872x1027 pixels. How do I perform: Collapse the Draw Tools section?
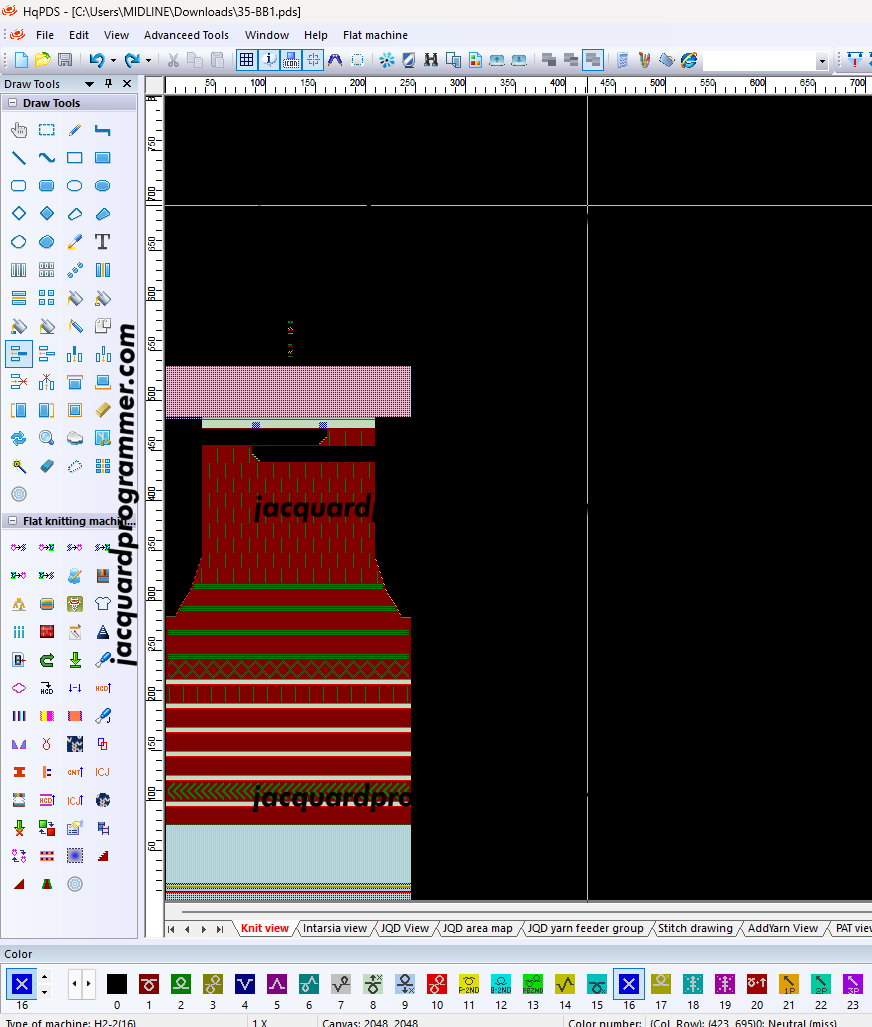(x=13, y=103)
